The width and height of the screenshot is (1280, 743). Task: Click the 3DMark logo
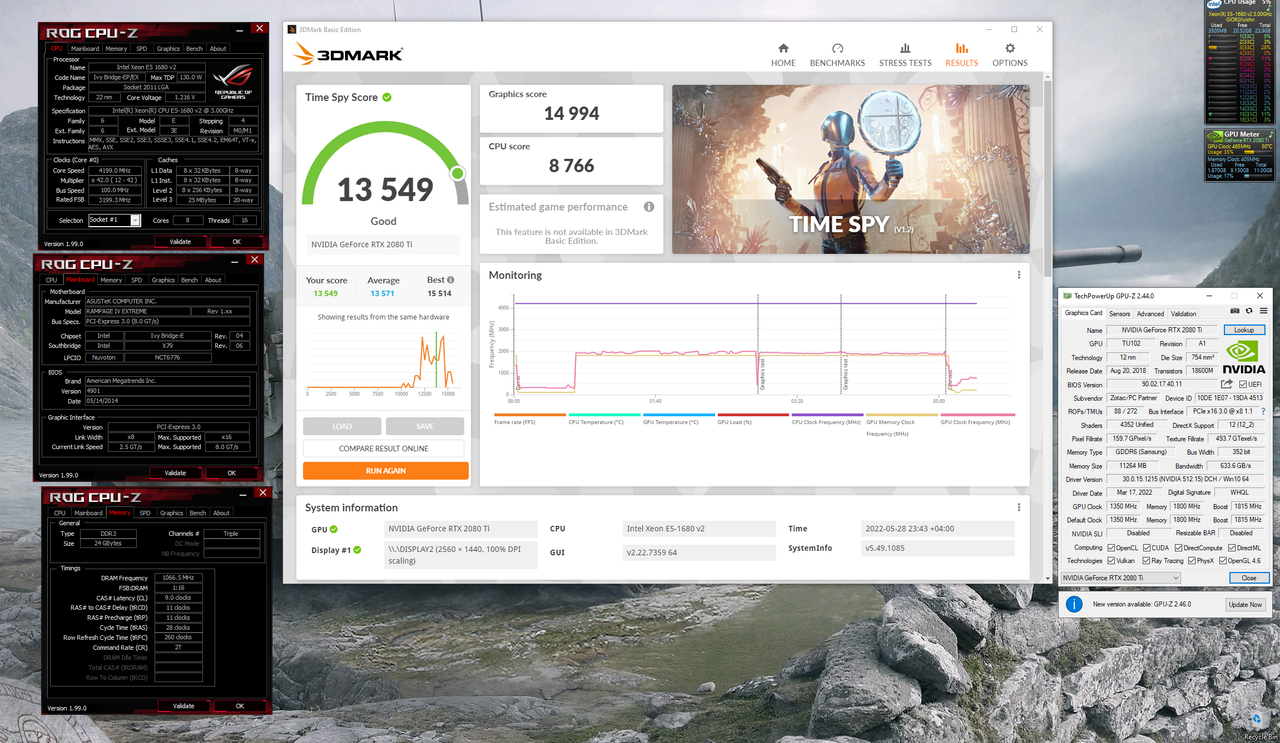[349, 54]
